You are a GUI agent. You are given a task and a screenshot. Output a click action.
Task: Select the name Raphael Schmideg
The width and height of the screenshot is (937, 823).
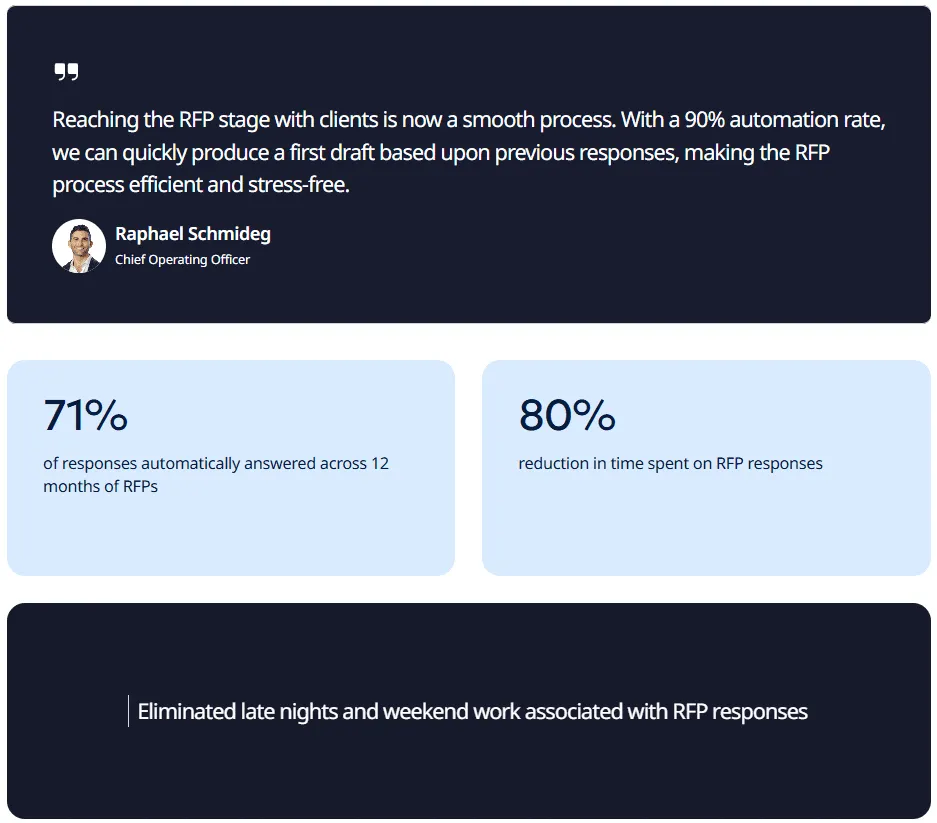pyautogui.click(x=193, y=234)
